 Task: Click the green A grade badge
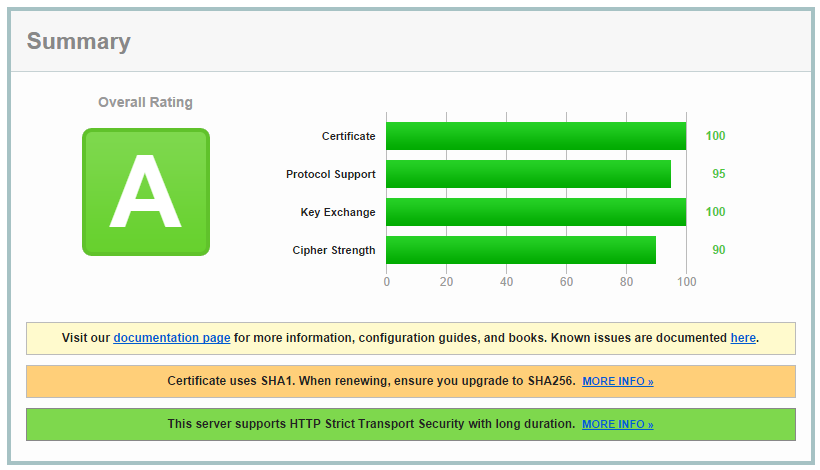tap(145, 192)
